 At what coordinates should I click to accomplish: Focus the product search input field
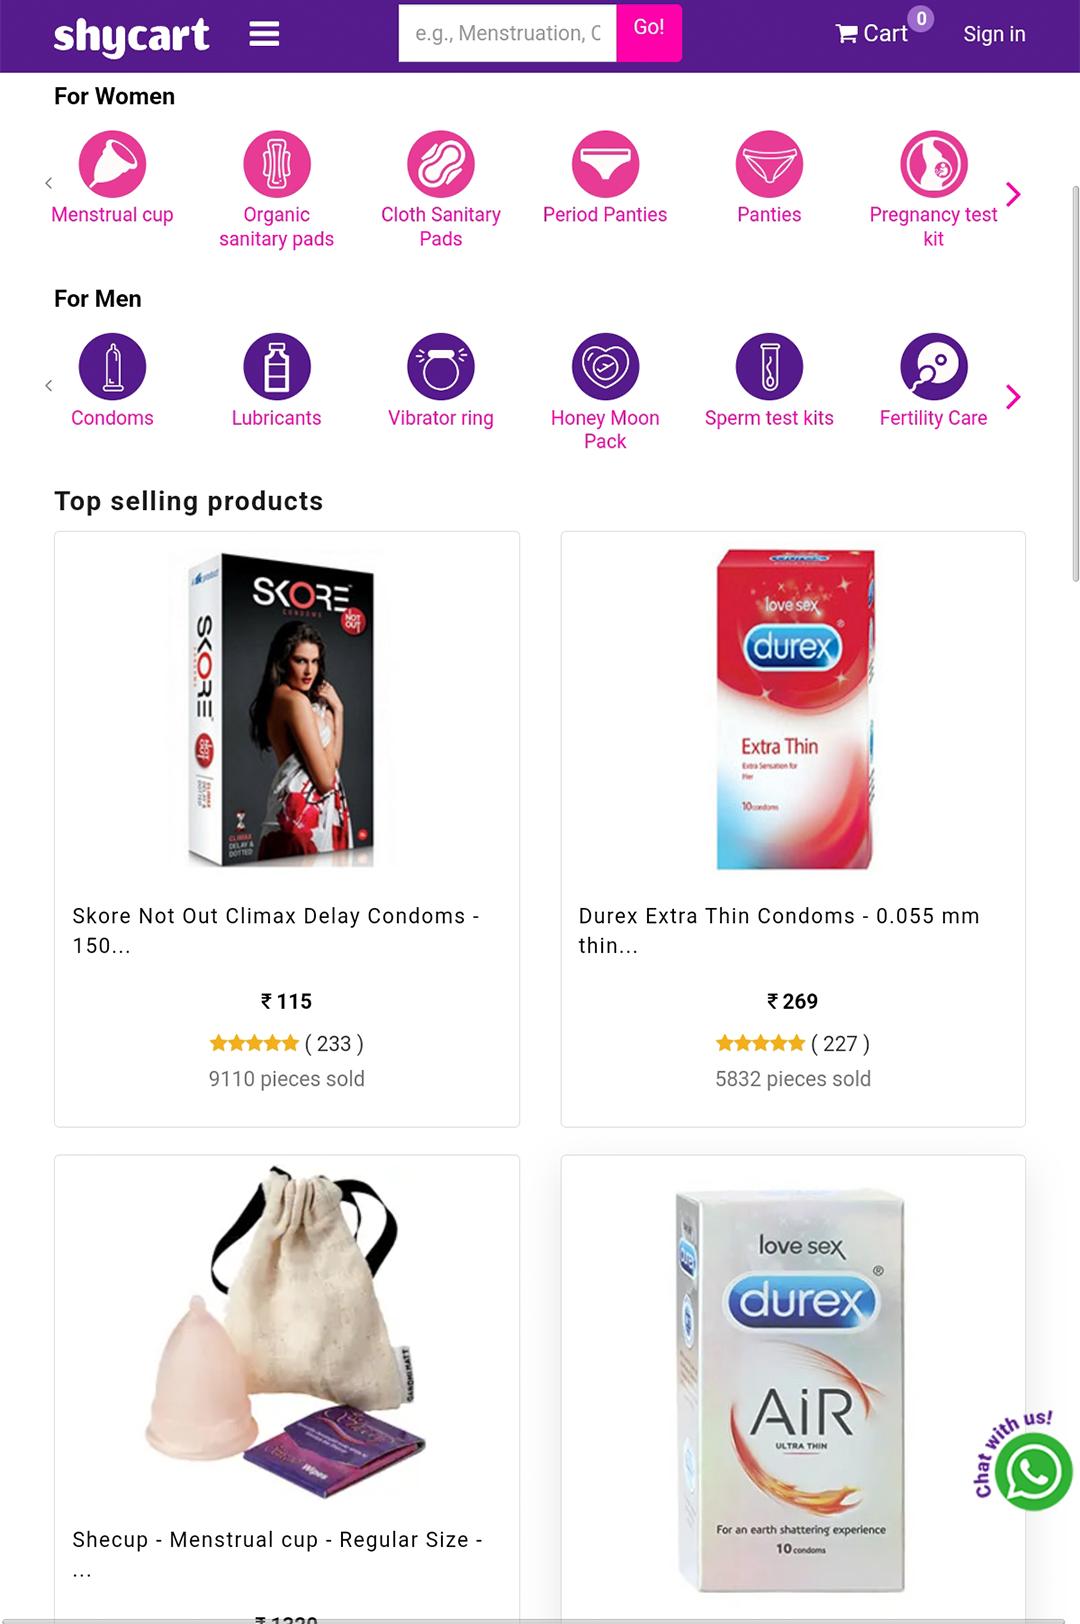(x=507, y=34)
